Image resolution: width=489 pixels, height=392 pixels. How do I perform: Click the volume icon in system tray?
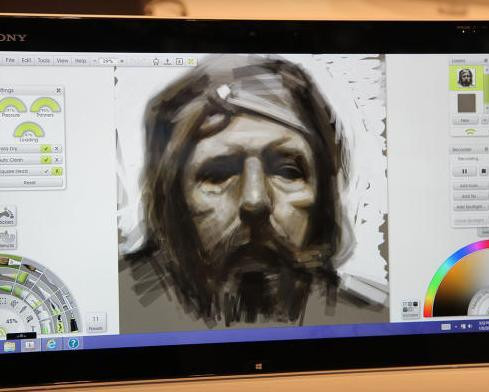click(x=471, y=326)
